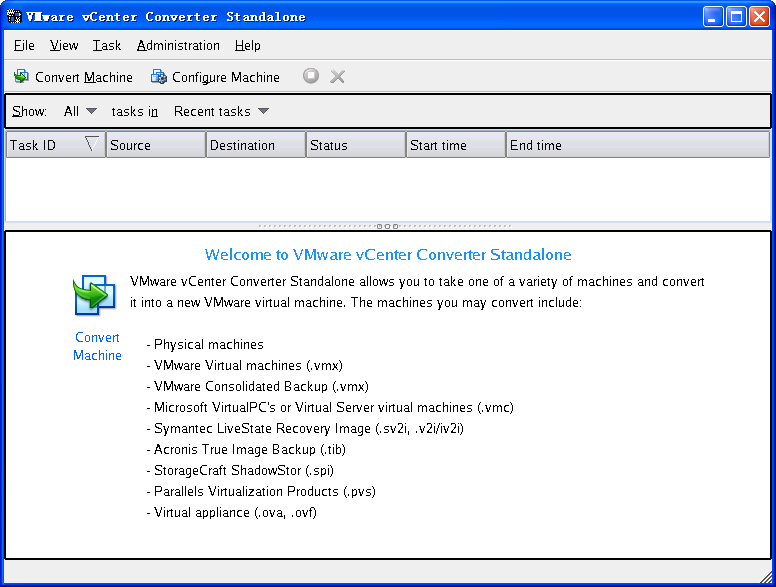Click the Convert Machine link under the icon
This screenshot has width=776, height=587.
pyautogui.click(x=97, y=346)
